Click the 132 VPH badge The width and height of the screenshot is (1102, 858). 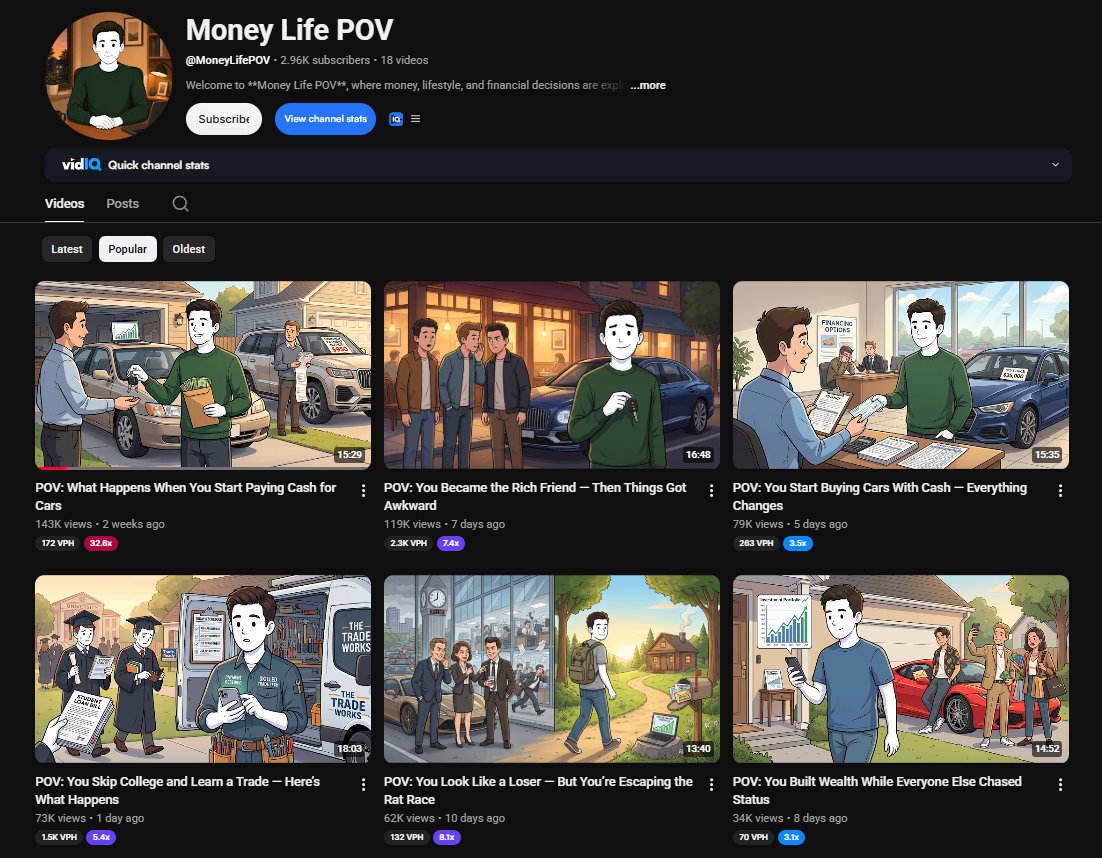tap(407, 837)
